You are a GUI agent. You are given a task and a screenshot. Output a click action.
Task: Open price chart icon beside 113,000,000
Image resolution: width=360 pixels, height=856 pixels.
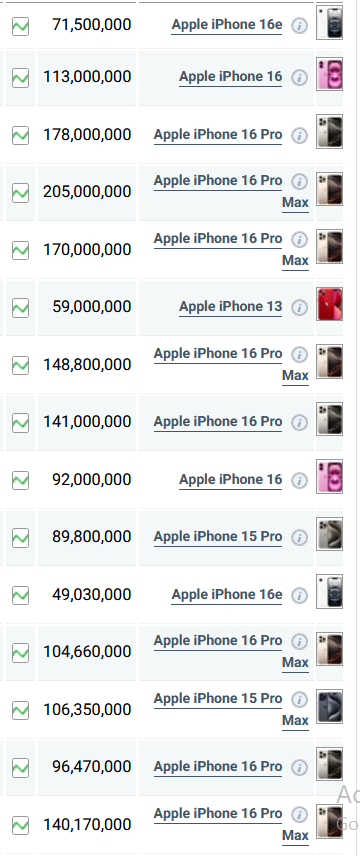(x=20, y=78)
